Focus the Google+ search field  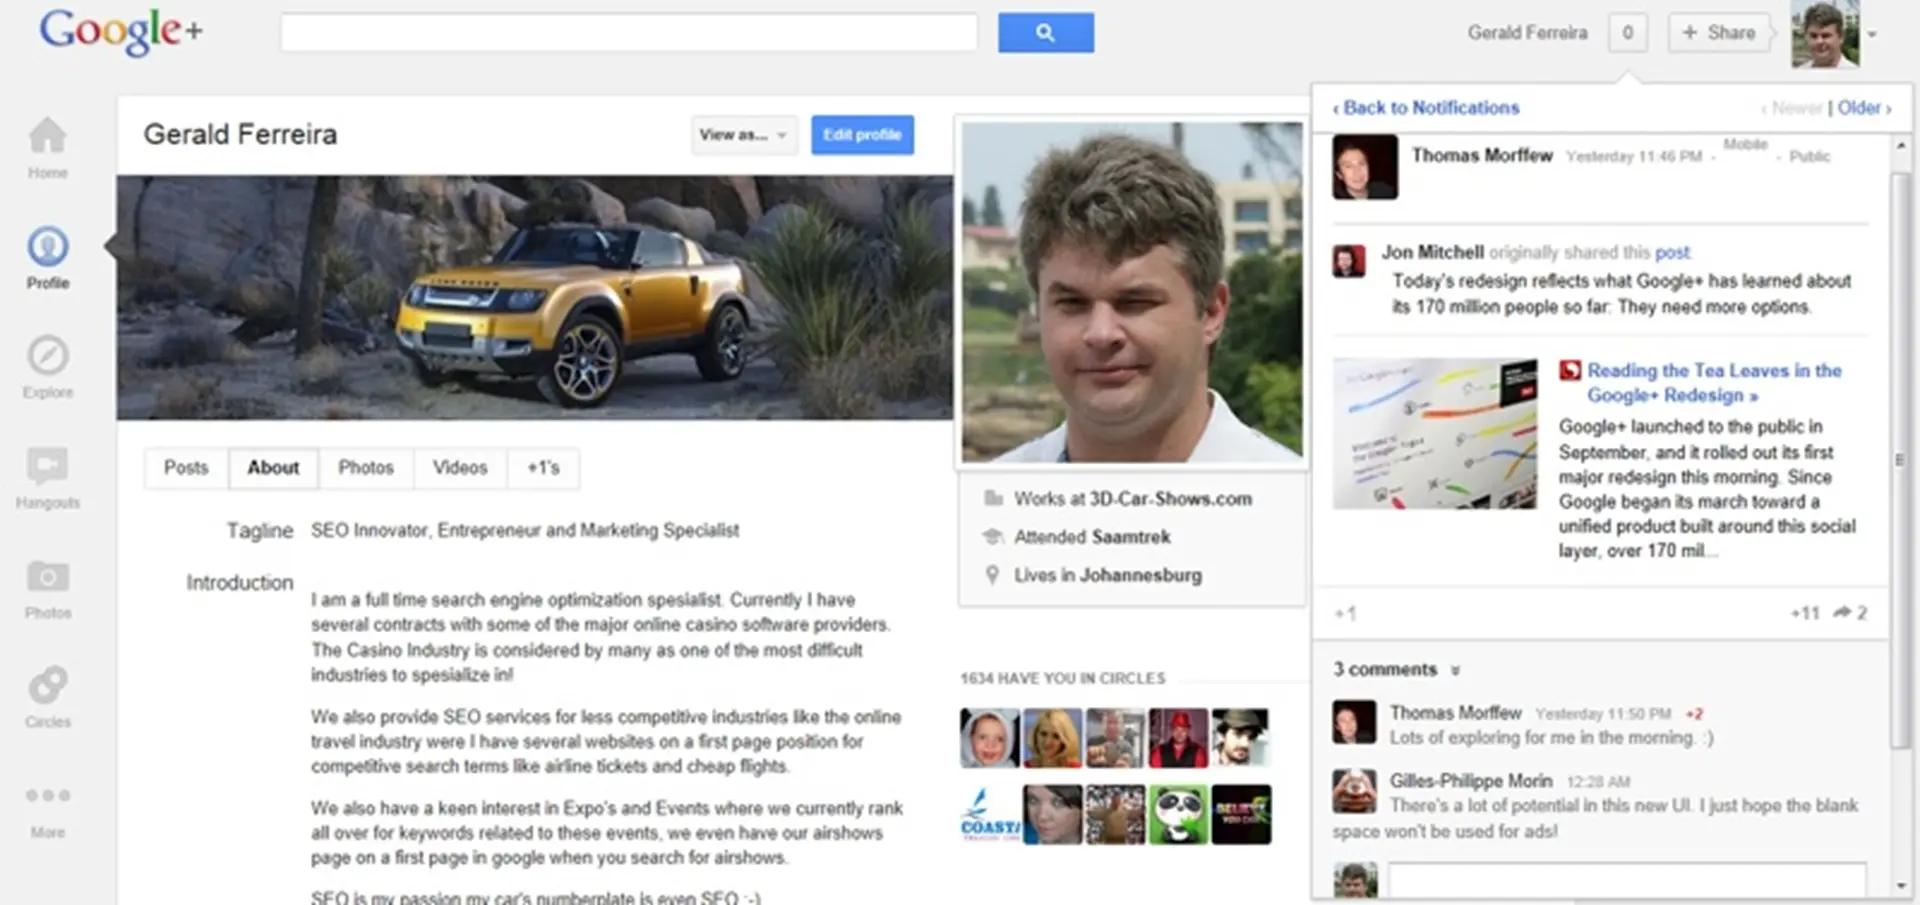click(629, 33)
